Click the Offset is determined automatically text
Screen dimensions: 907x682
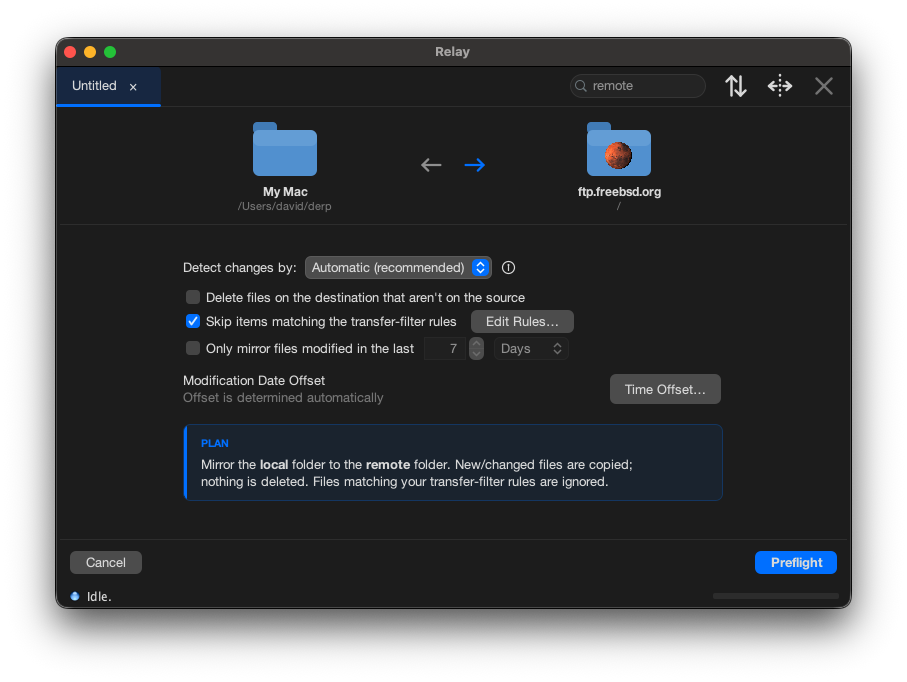[x=283, y=398]
